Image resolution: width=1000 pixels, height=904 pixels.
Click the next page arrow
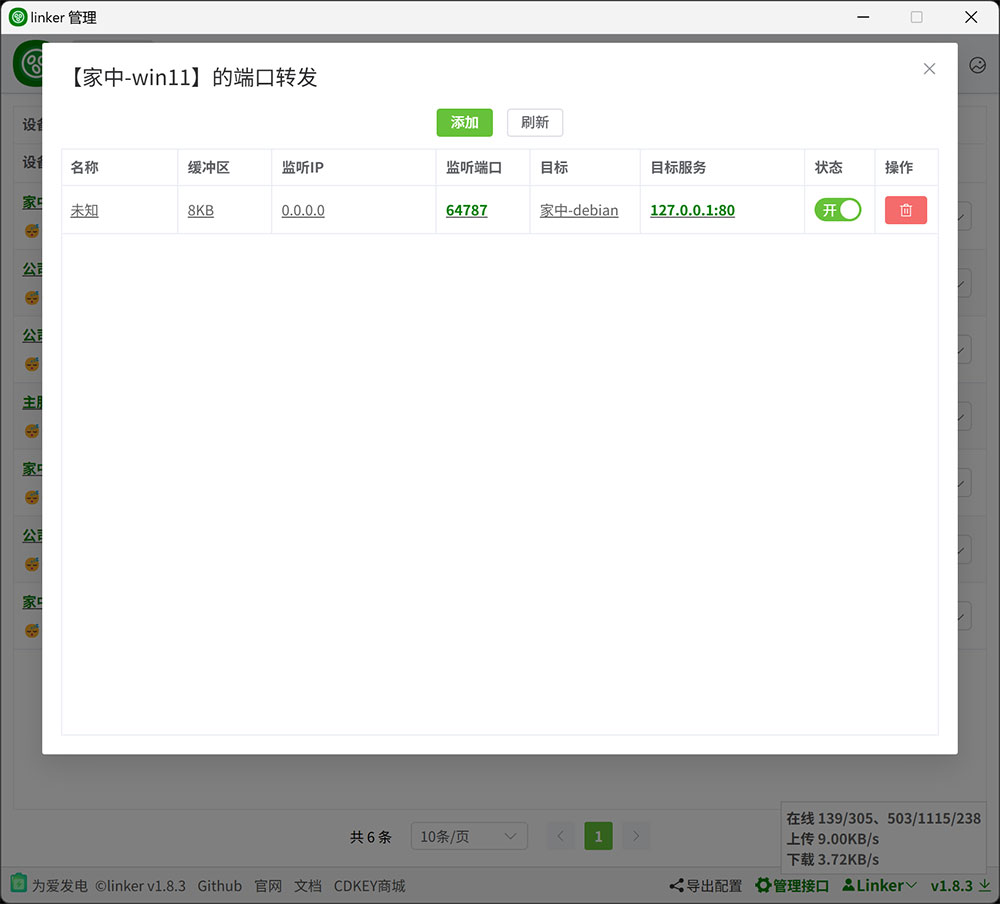(x=636, y=837)
